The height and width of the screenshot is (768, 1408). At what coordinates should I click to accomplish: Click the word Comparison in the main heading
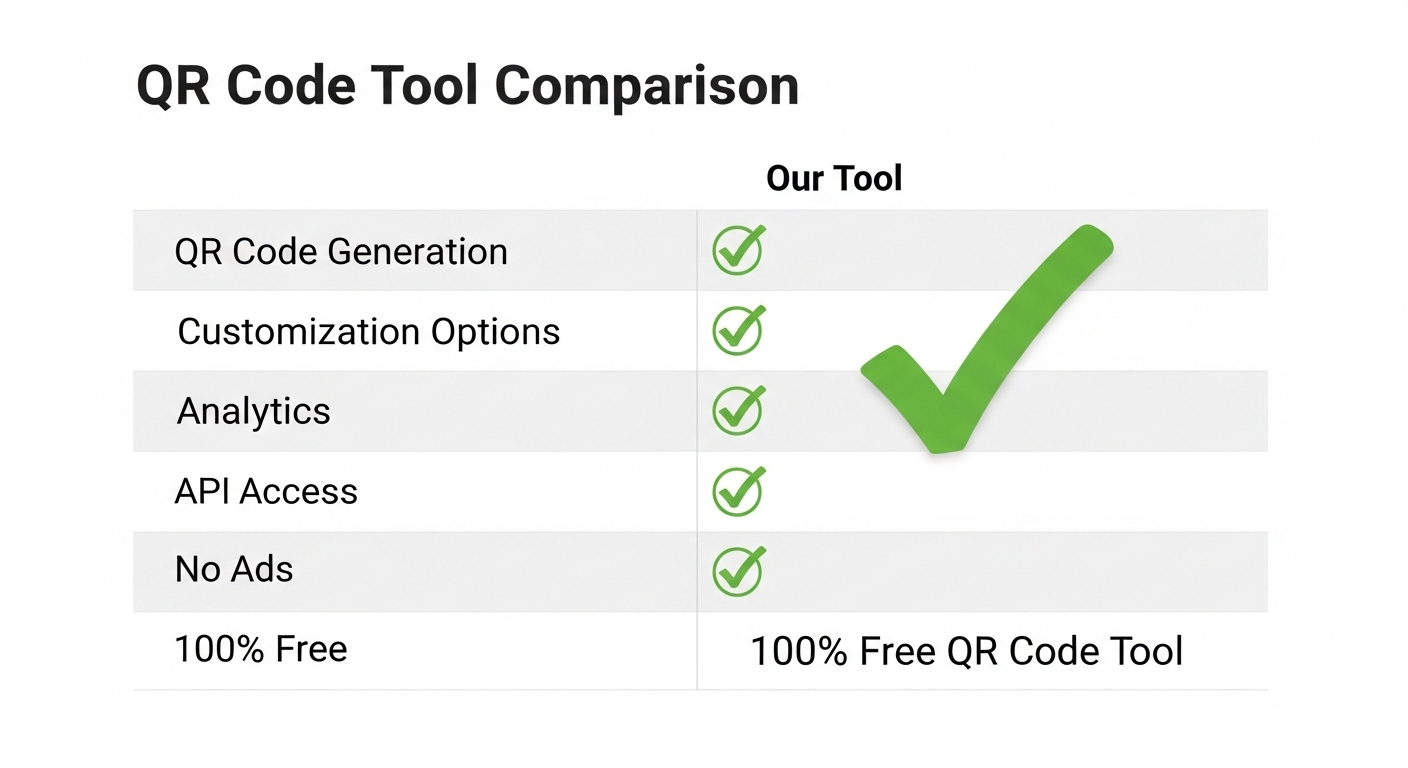click(647, 86)
